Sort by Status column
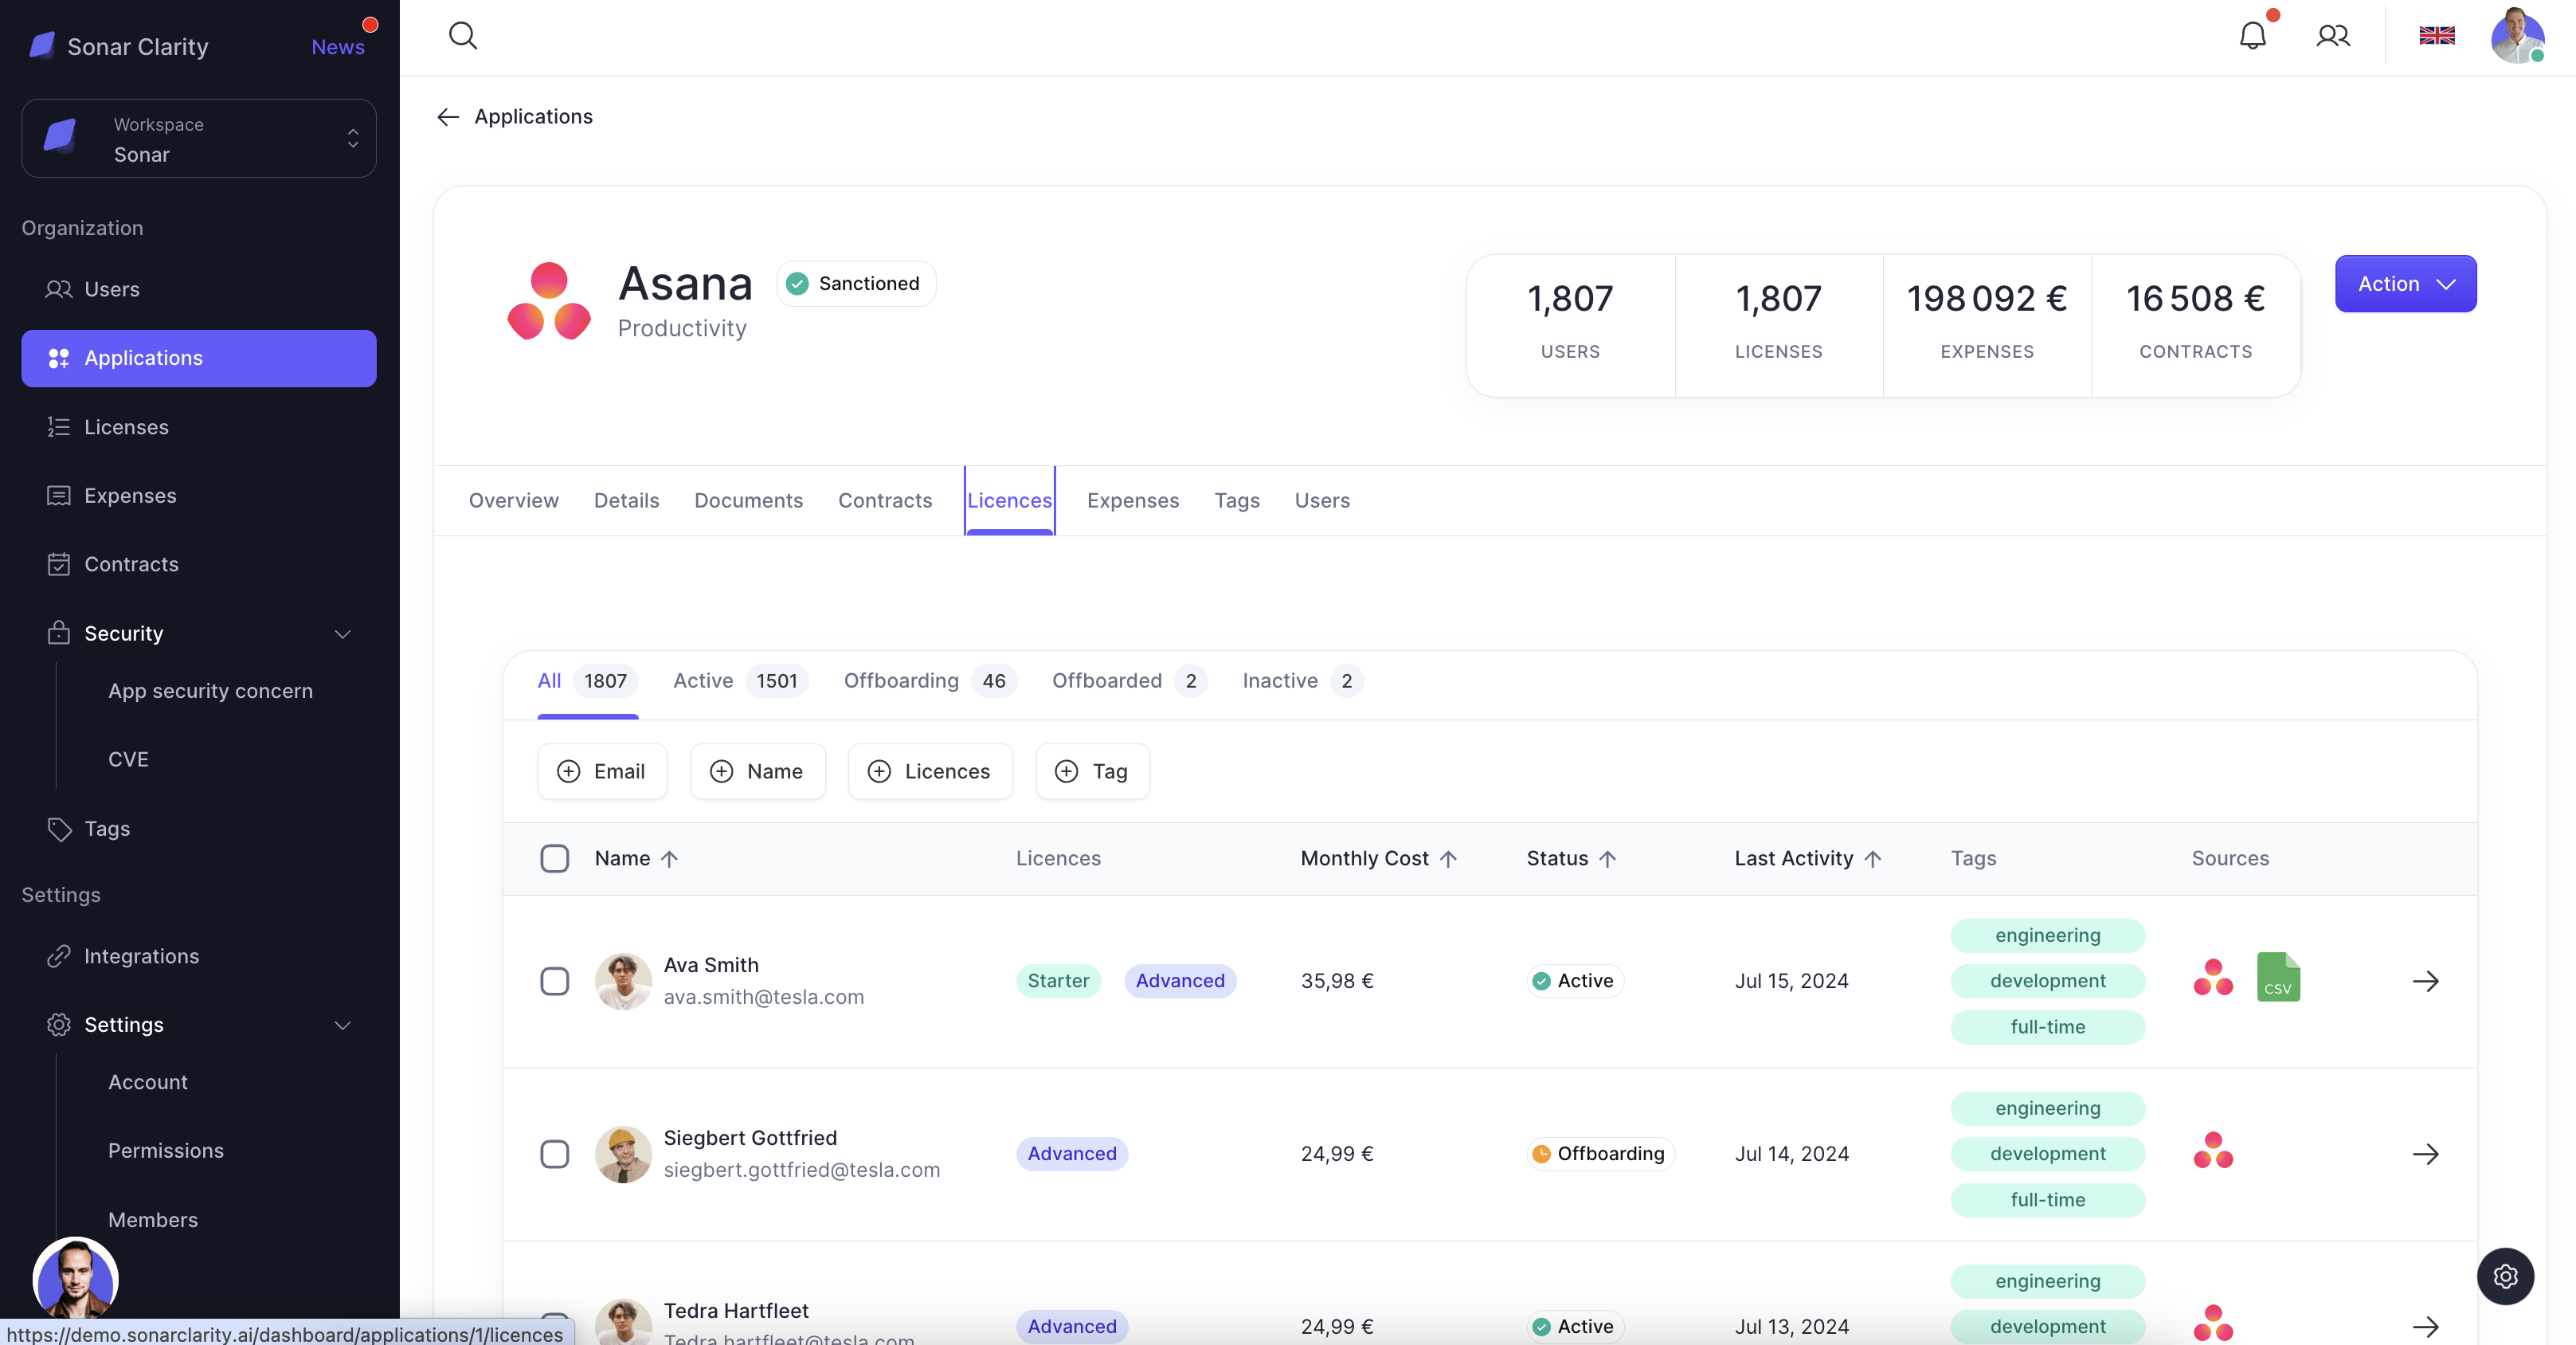2576x1345 pixels. (1571, 859)
